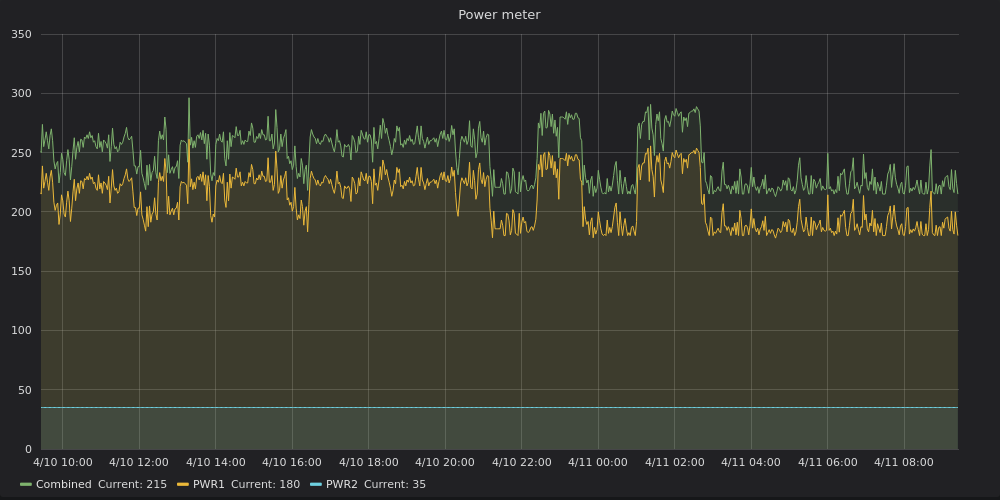Click the 4/11 00:00 time axis label
The width and height of the screenshot is (1000, 500).
point(598,462)
